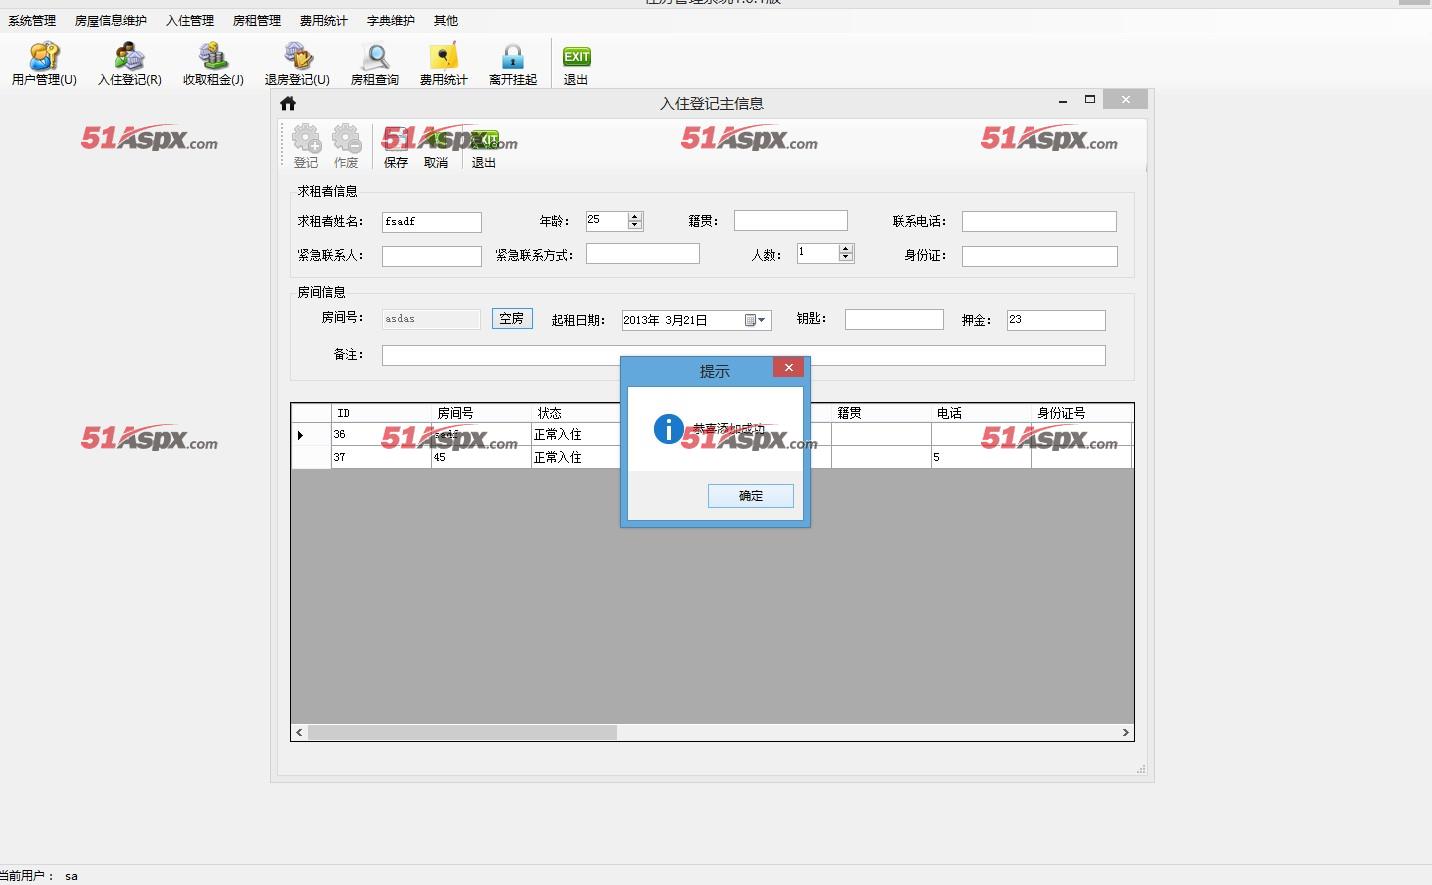Lock the app with 离开挂起 icon

coord(513,64)
